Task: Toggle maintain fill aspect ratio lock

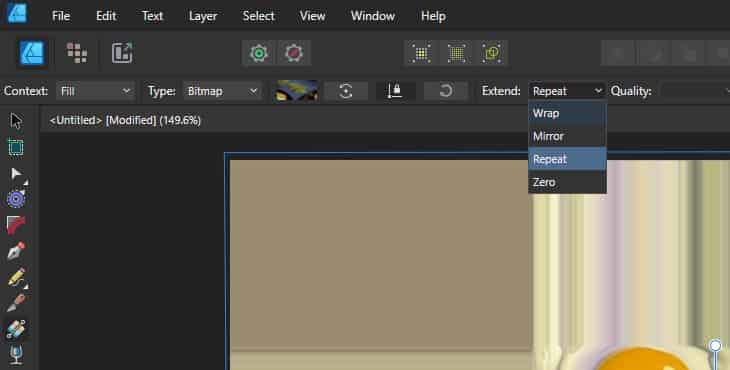Action: point(395,91)
